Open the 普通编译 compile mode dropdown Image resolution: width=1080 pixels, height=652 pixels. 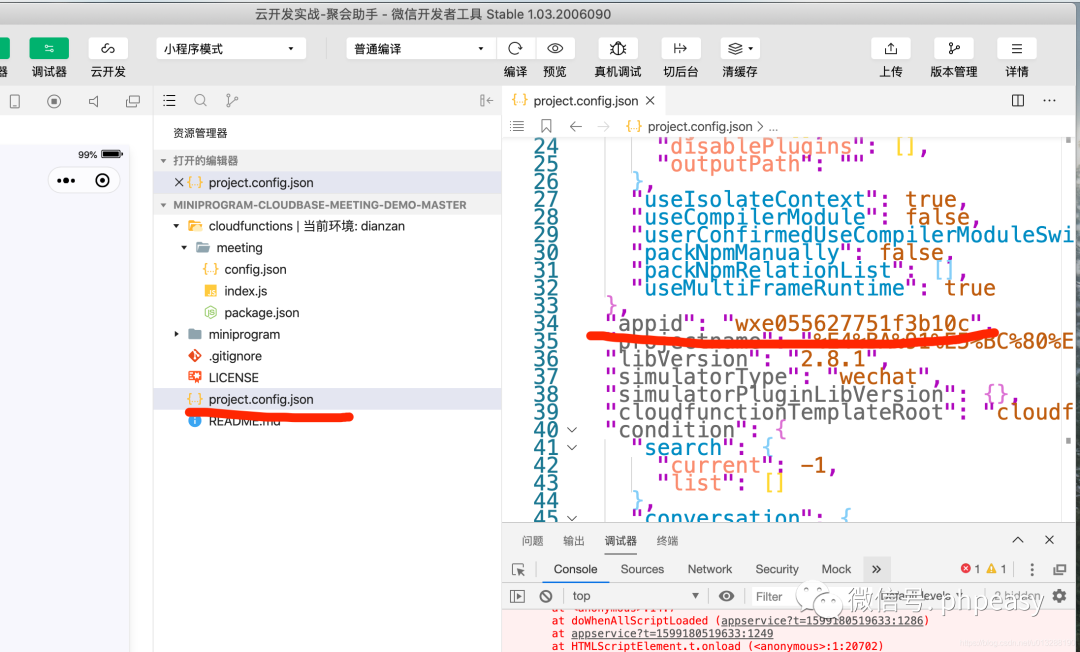[x=420, y=49]
